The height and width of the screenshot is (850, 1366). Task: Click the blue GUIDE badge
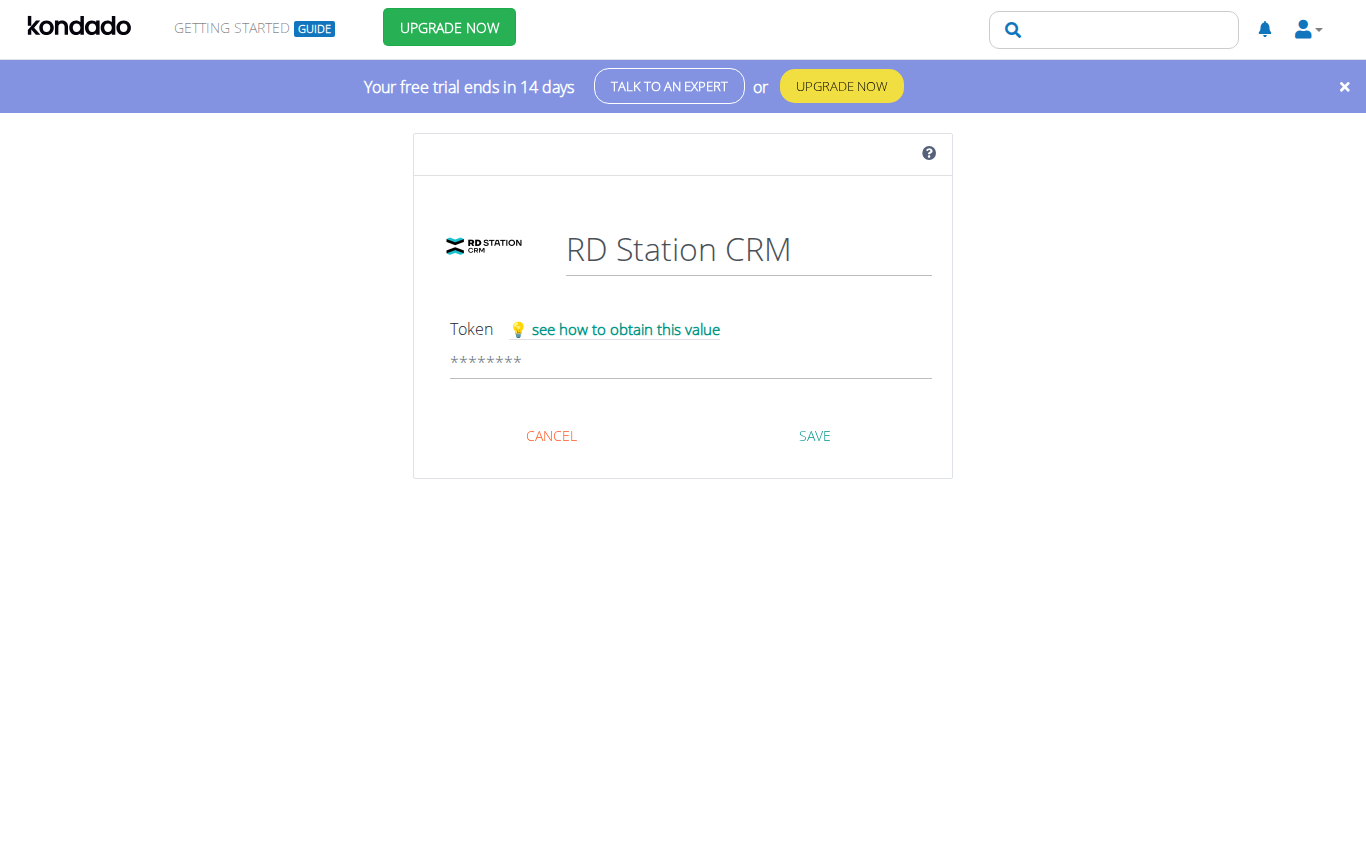pos(314,29)
